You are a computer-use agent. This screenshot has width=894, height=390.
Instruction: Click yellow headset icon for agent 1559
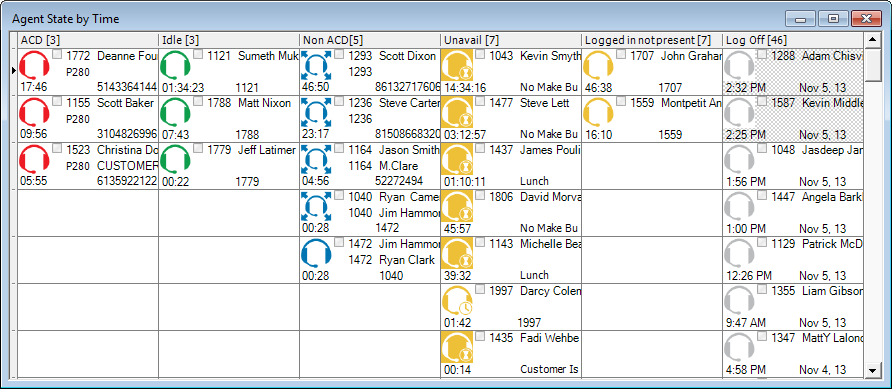point(598,112)
